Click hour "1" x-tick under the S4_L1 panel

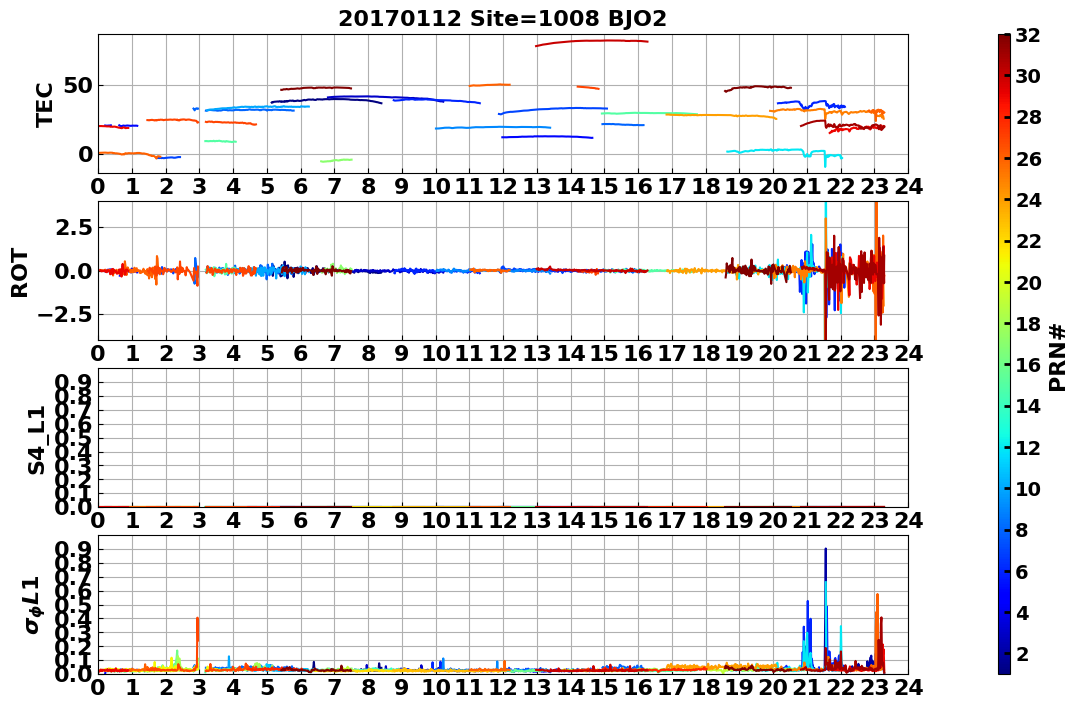coord(132,520)
